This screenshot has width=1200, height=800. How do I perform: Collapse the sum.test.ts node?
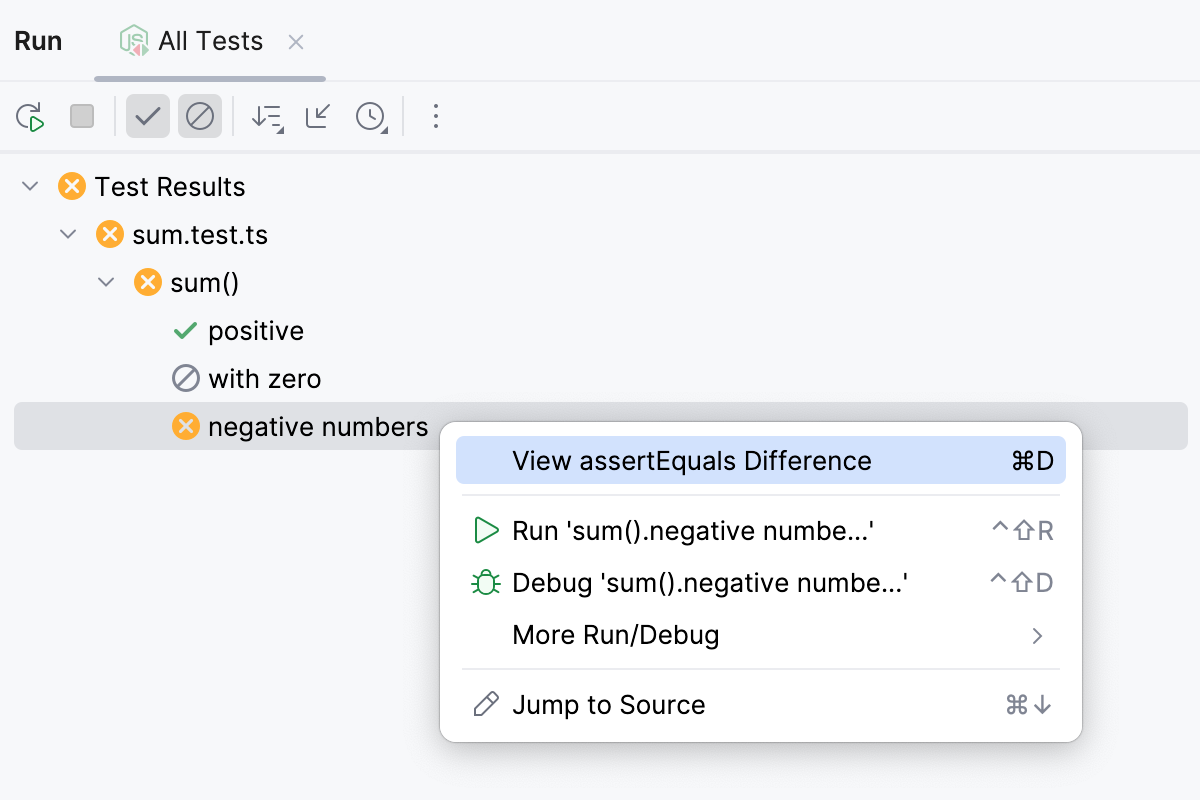tap(68, 235)
